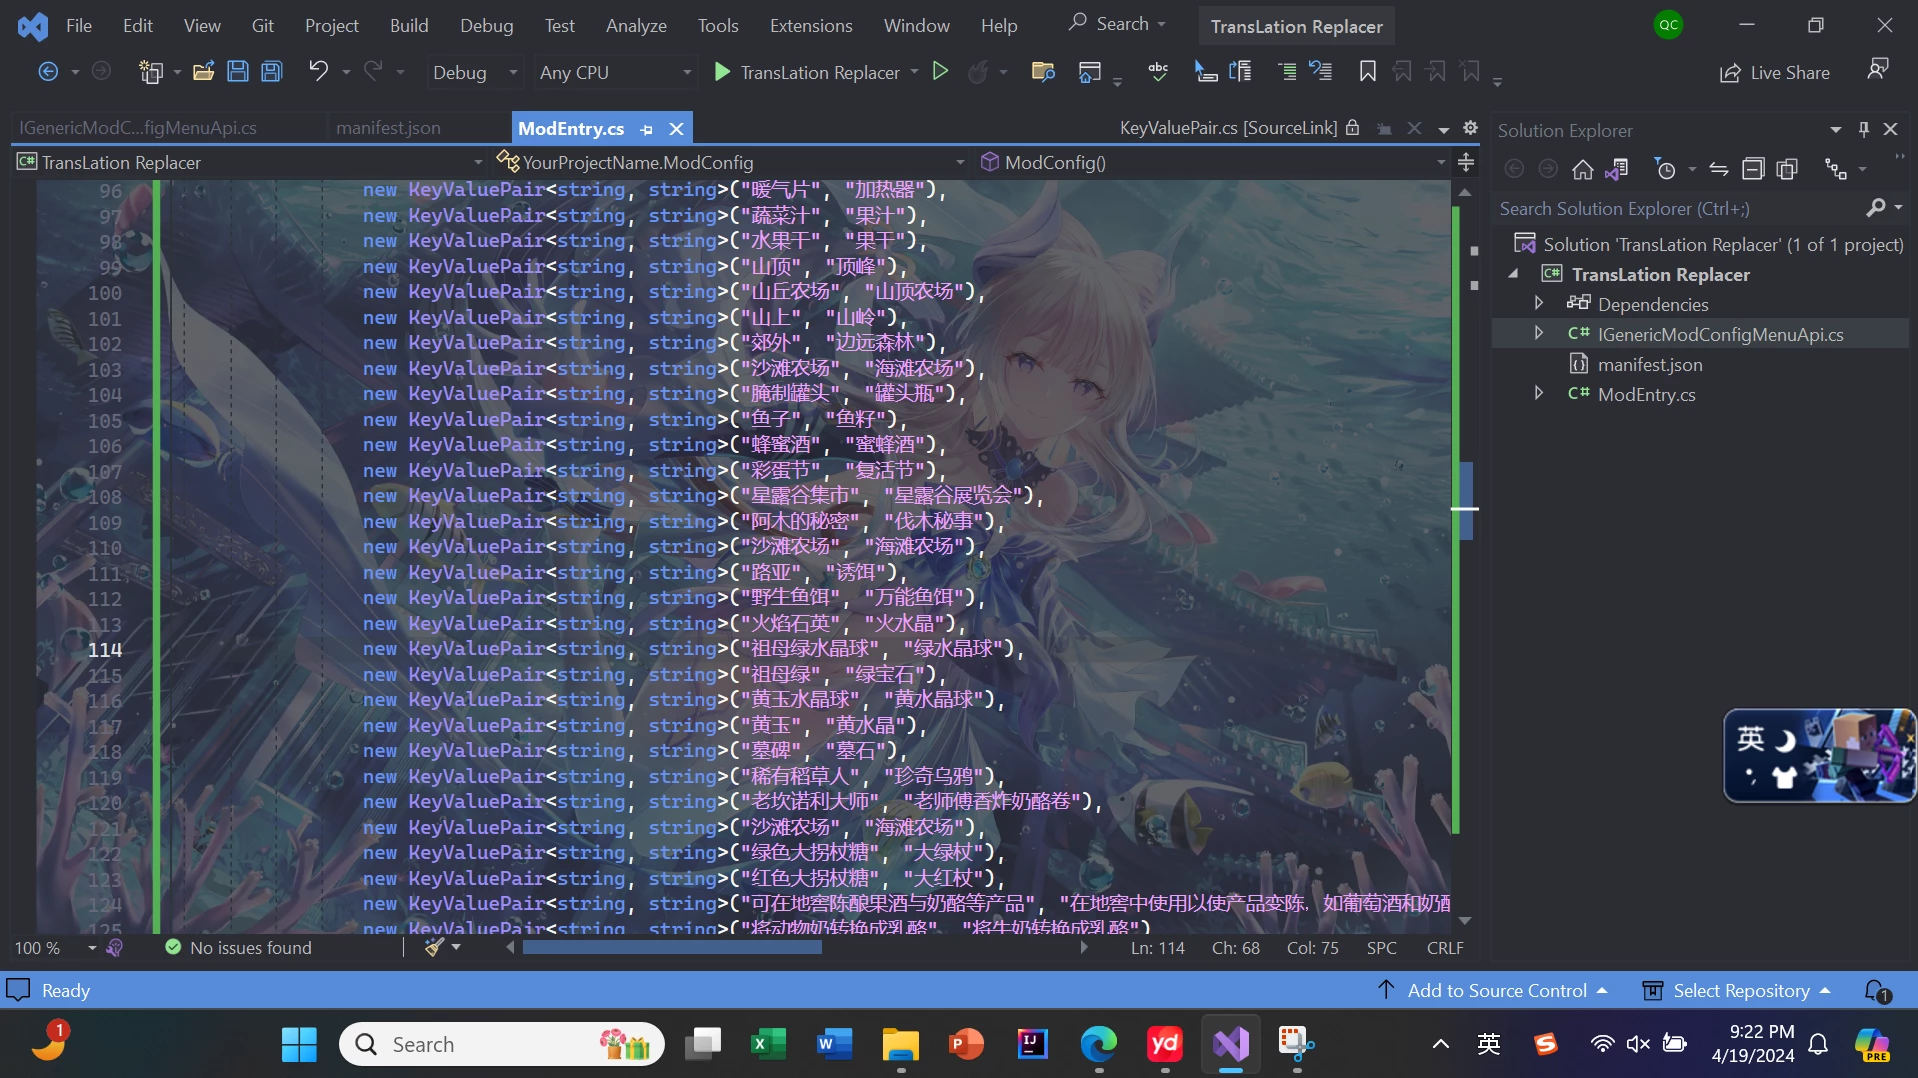This screenshot has width=1918, height=1078.
Task: Click the vertical scrollbar thumb of editor
Action: (x=1465, y=500)
